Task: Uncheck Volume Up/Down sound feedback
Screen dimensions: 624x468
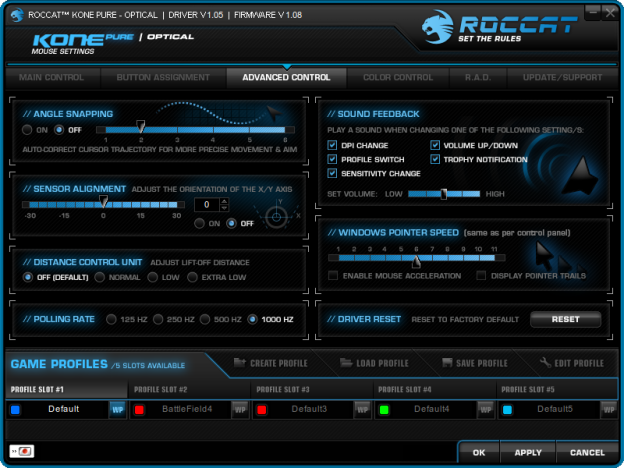Action: tap(435, 145)
